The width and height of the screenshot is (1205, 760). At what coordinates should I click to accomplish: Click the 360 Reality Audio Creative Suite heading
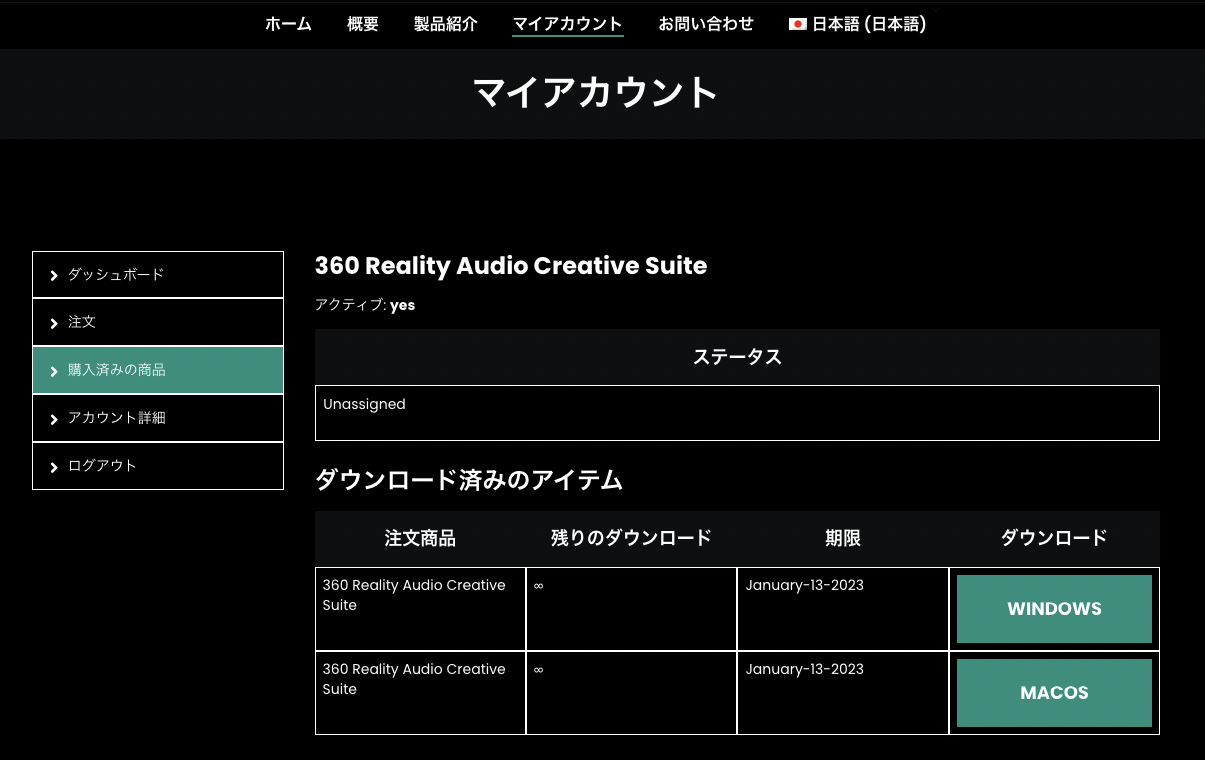point(511,266)
